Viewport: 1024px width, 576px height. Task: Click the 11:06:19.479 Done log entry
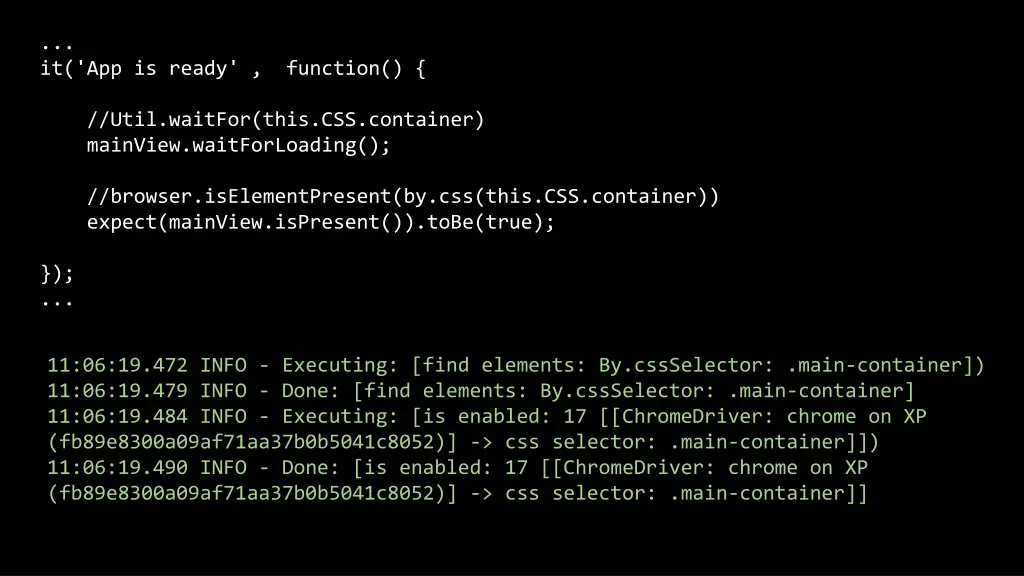pyautogui.click(x=481, y=391)
